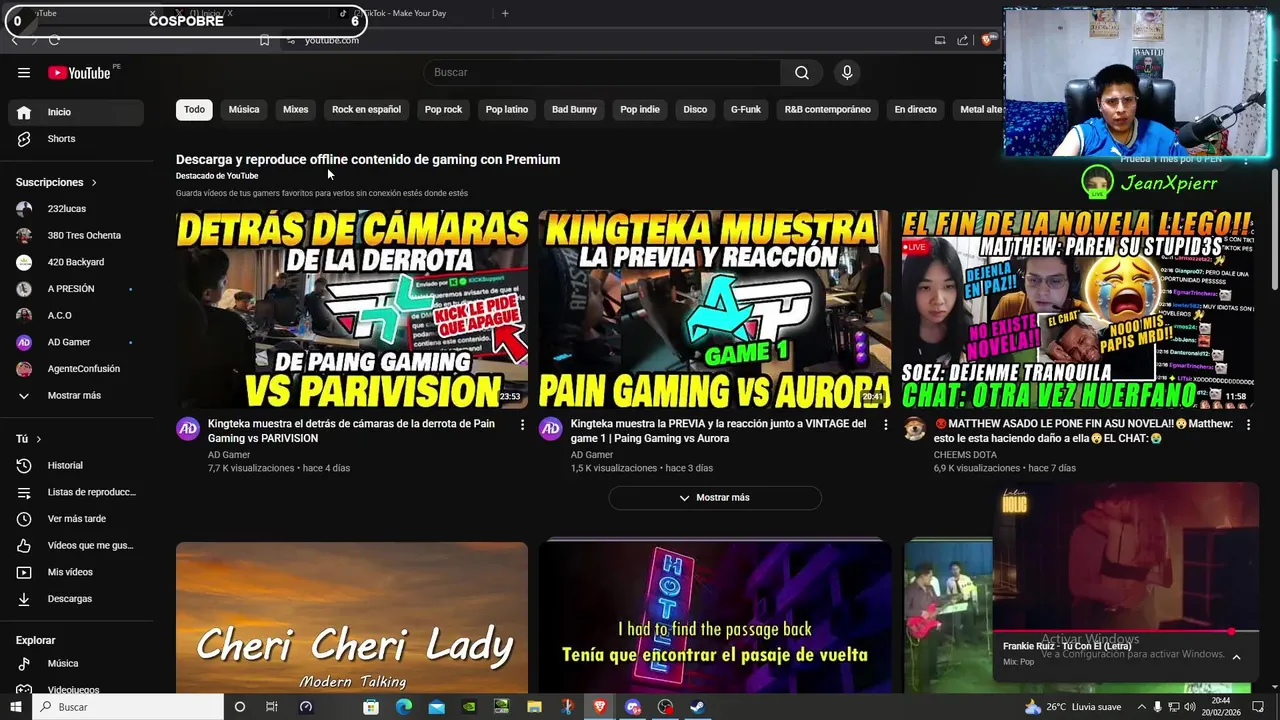Click Windows taskbar Buscar box
Image resolution: width=1280 pixels, height=720 pixels.
[128, 707]
